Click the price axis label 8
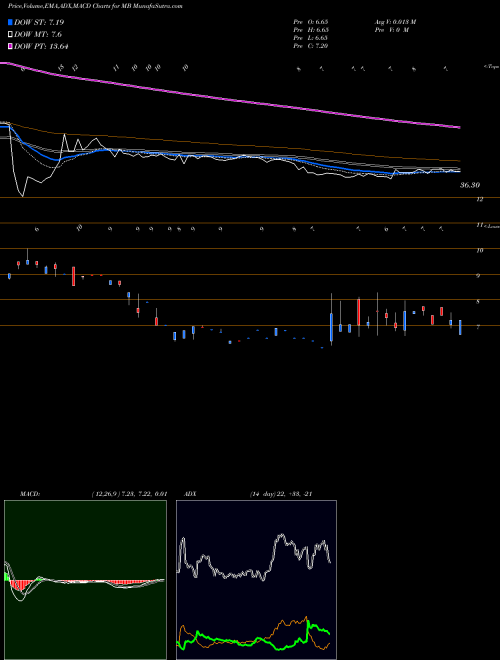Viewport: 500px width, 660px height. [478, 302]
